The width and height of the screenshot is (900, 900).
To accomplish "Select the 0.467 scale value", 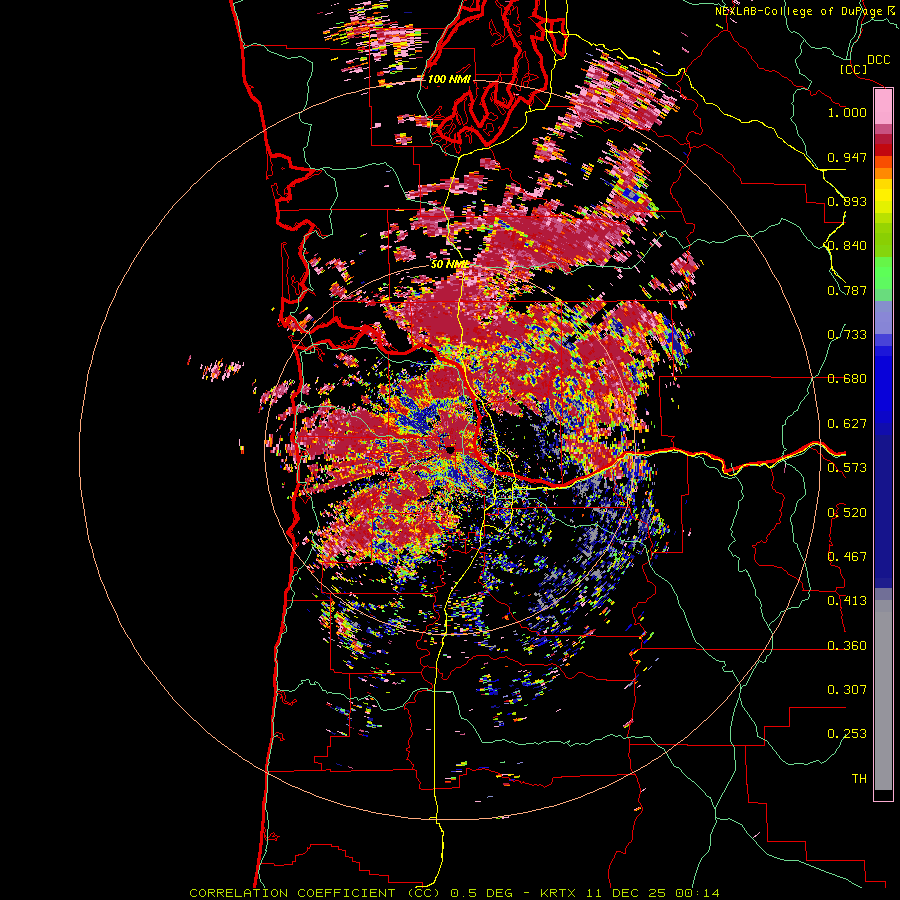I will pyautogui.click(x=847, y=557).
